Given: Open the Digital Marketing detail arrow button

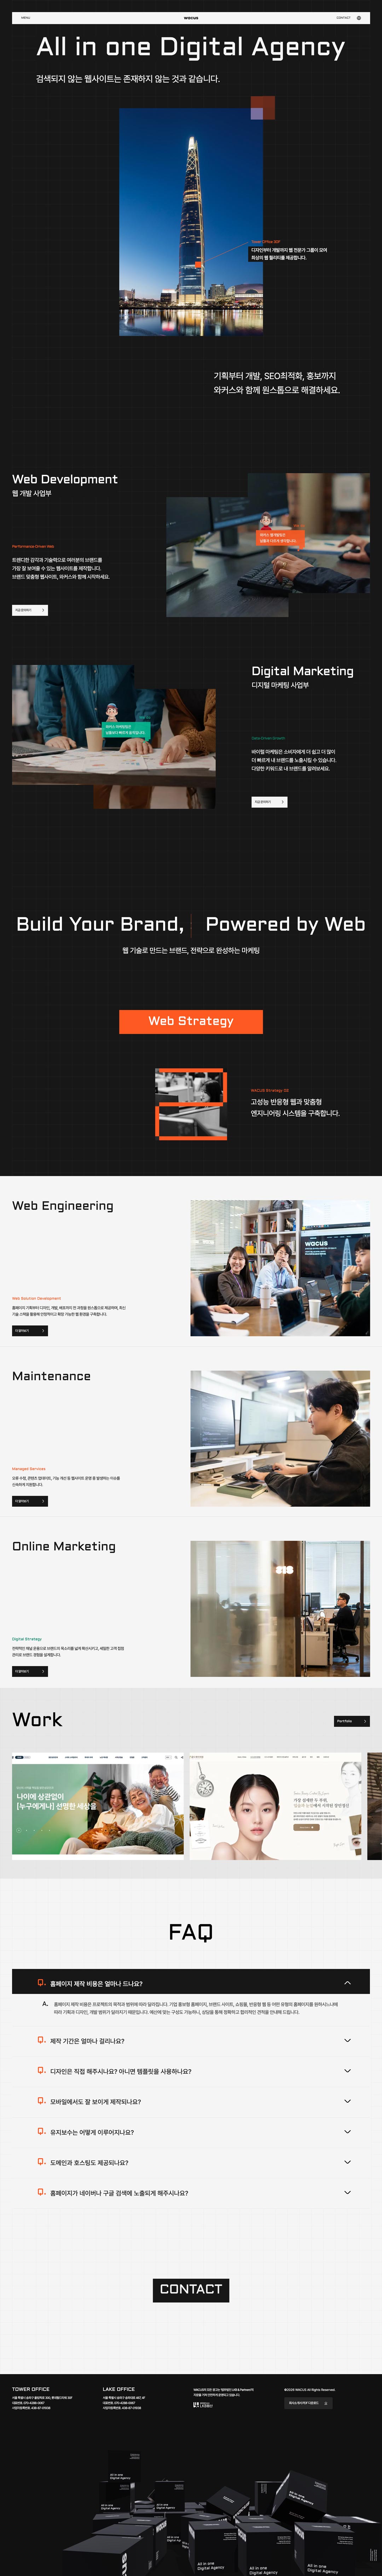Looking at the screenshot, I should [x=269, y=802].
